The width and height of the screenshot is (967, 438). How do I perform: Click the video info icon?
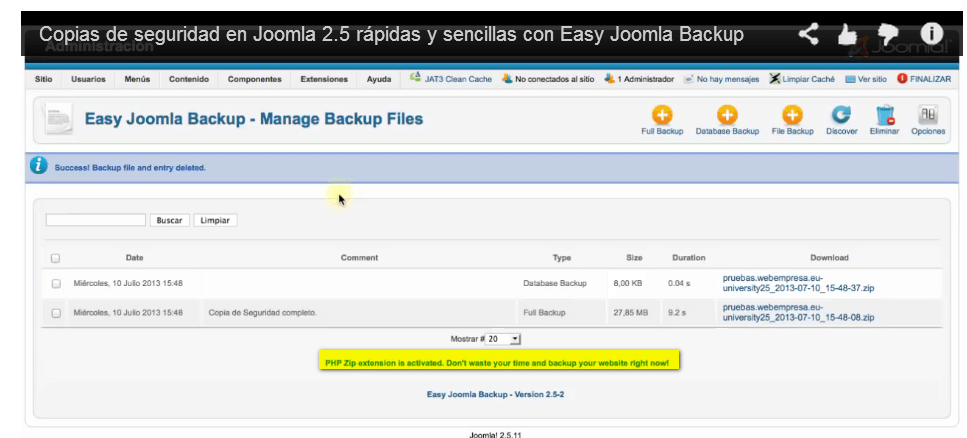click(932, 35)
